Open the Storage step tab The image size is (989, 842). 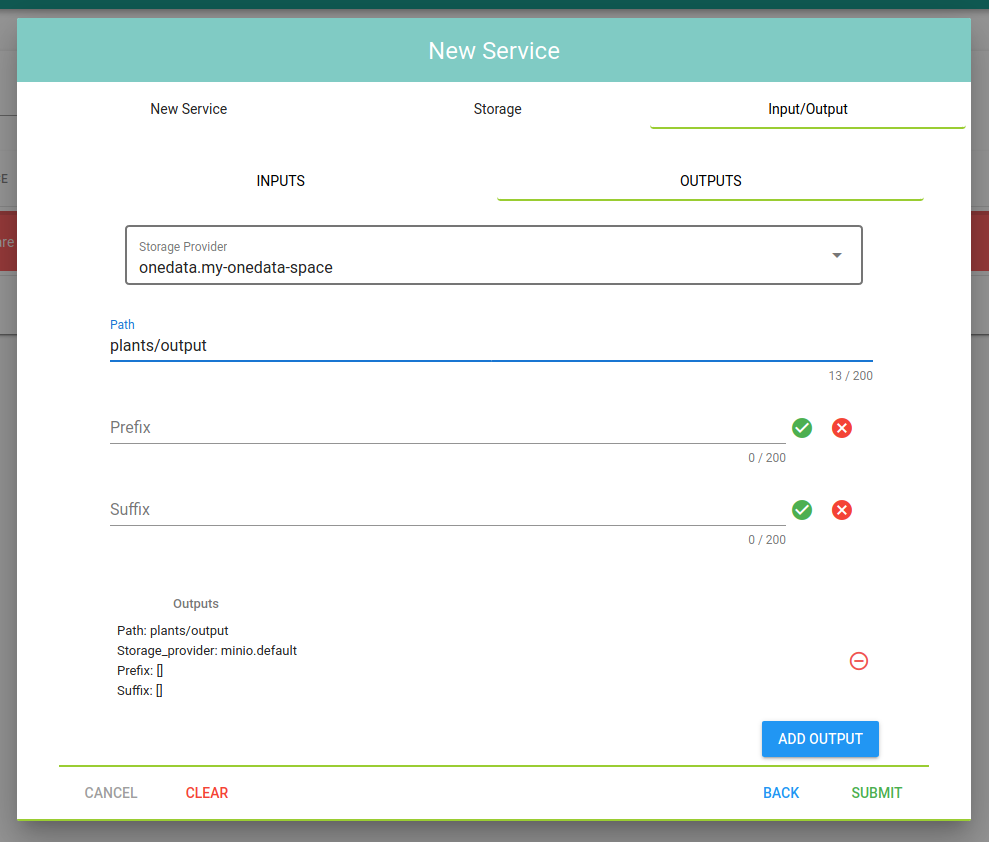tap(497, 109)
